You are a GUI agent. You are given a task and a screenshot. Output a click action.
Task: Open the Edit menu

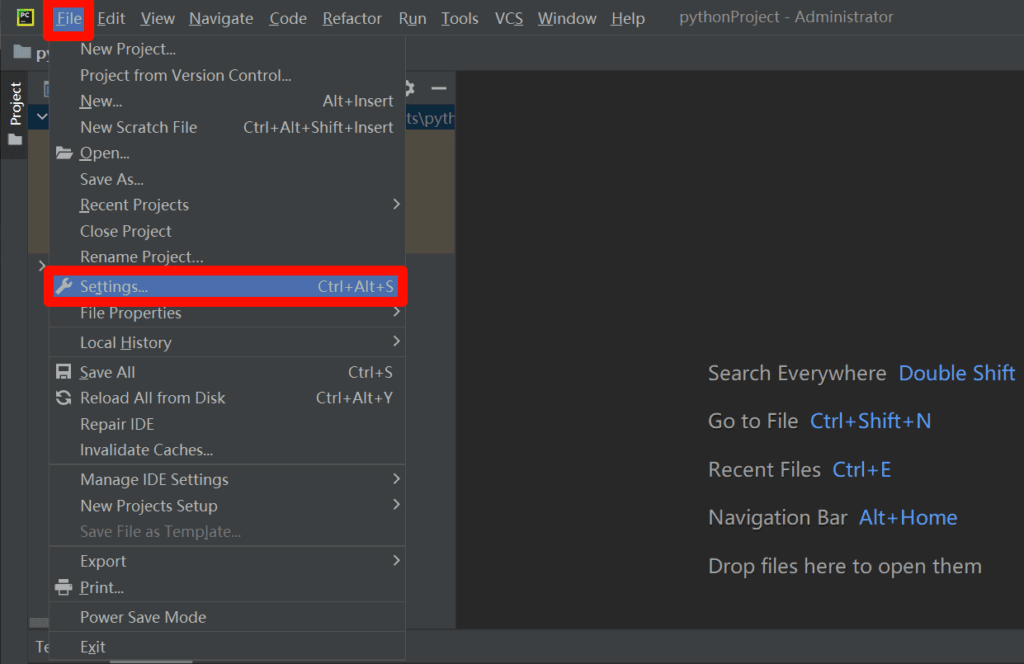(x=111, y=17)
